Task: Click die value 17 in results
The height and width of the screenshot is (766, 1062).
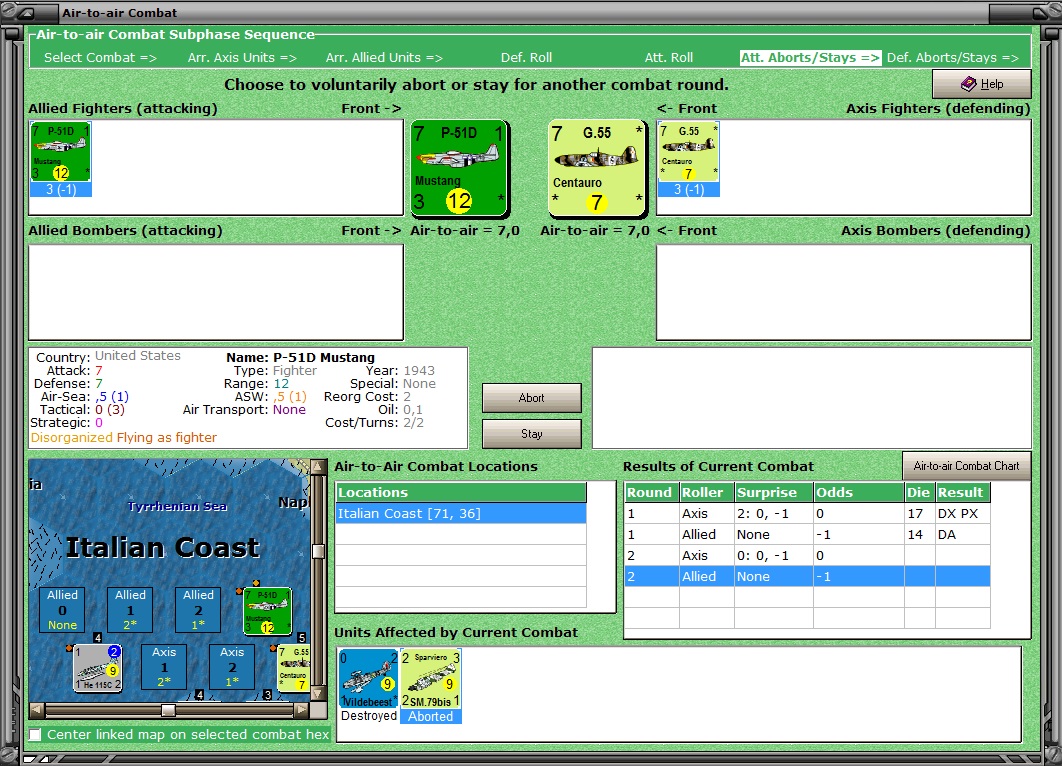Action: 920,513
